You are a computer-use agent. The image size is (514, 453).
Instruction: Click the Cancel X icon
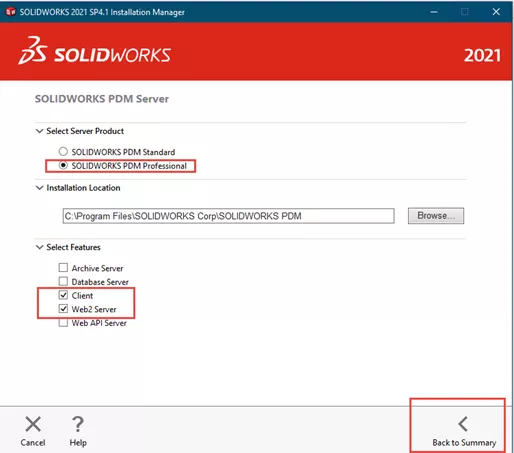pyautogui.click(x=33, y=424)
